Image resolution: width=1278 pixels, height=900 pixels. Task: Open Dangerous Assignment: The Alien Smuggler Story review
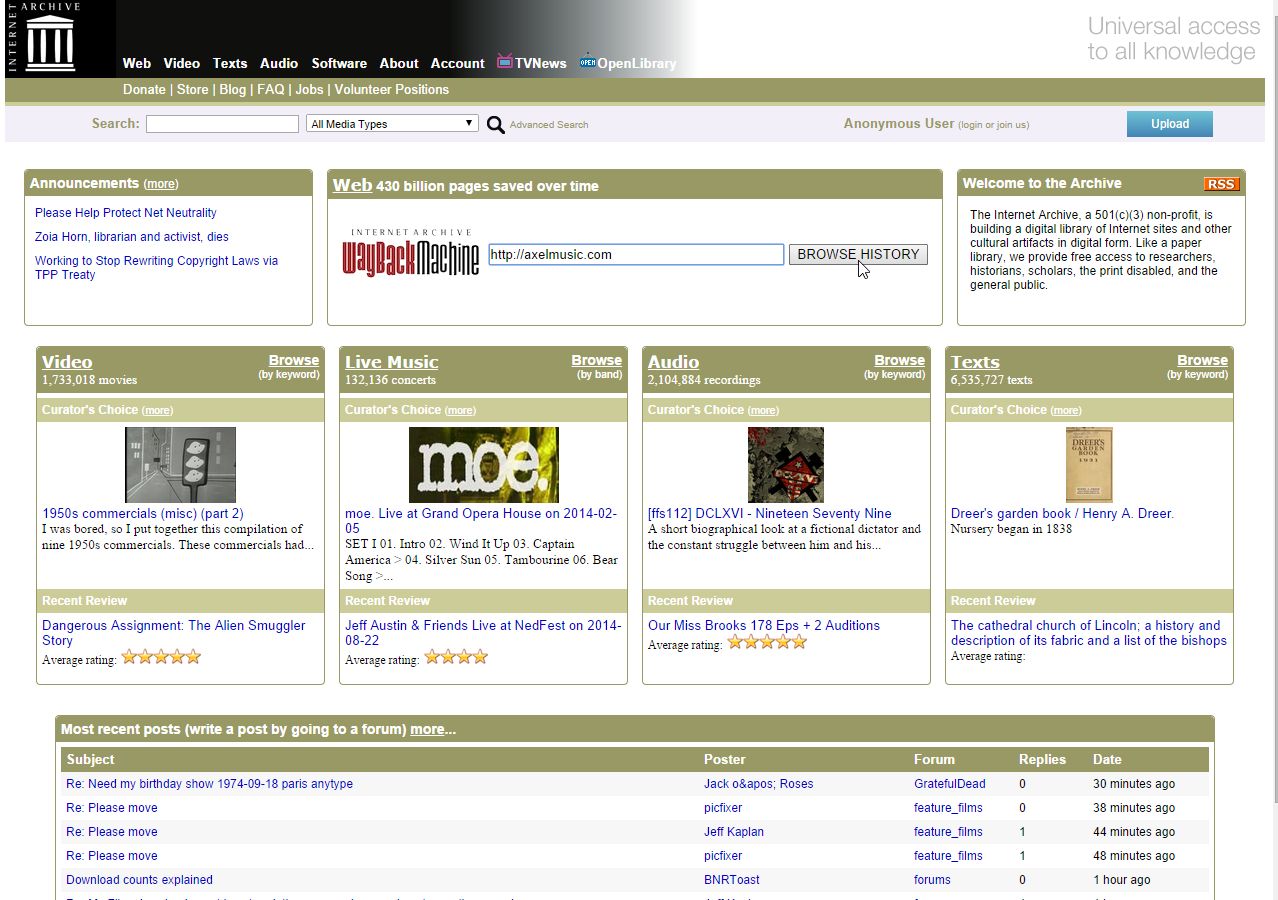(x=174, y=633)
